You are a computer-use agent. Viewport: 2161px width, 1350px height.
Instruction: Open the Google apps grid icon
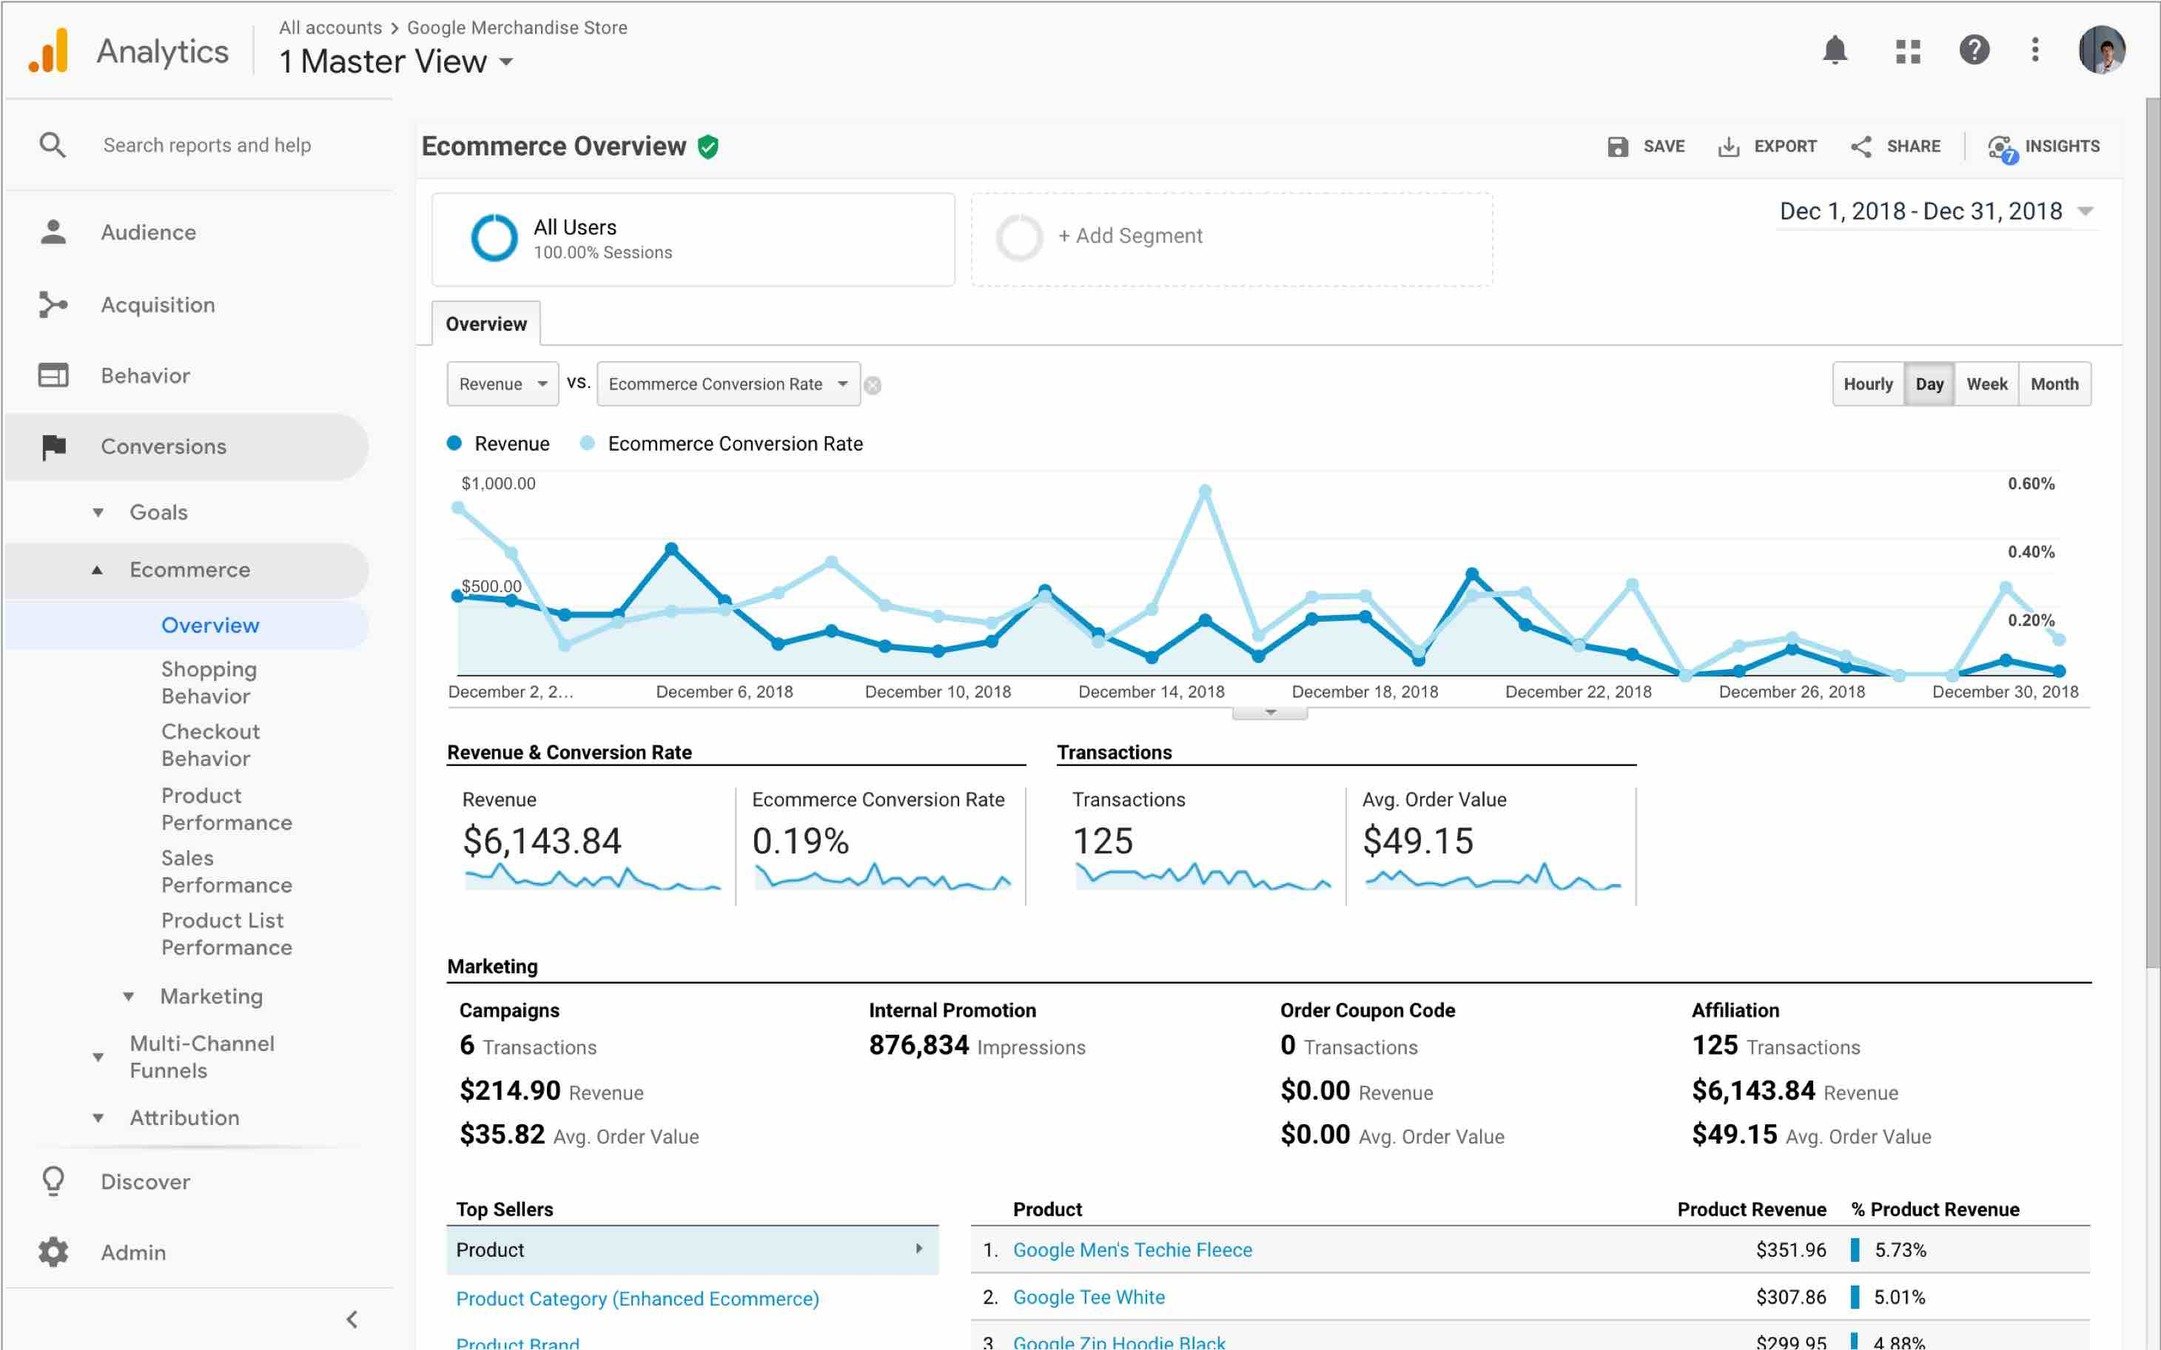click(x=1907, y=50)
